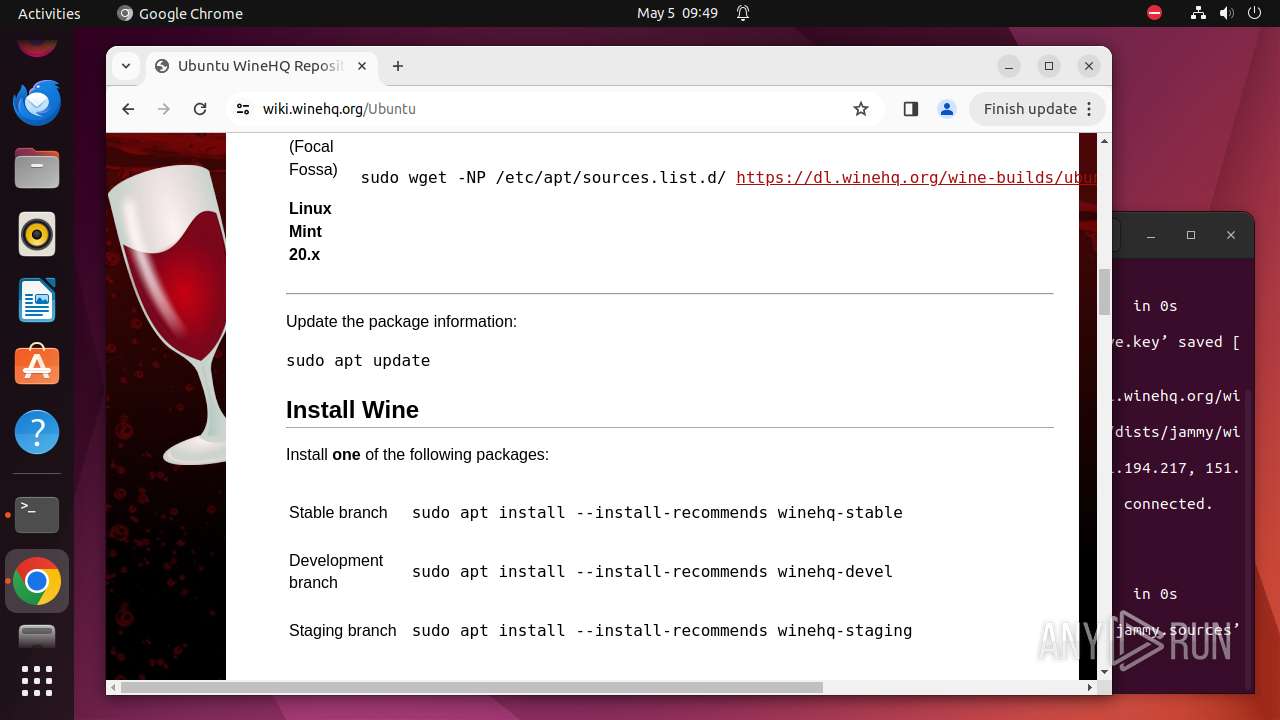Screen dimensions: 1280x720
Task: Click 'Linux Mint 20.x' table cell
Action: (310, 231)
